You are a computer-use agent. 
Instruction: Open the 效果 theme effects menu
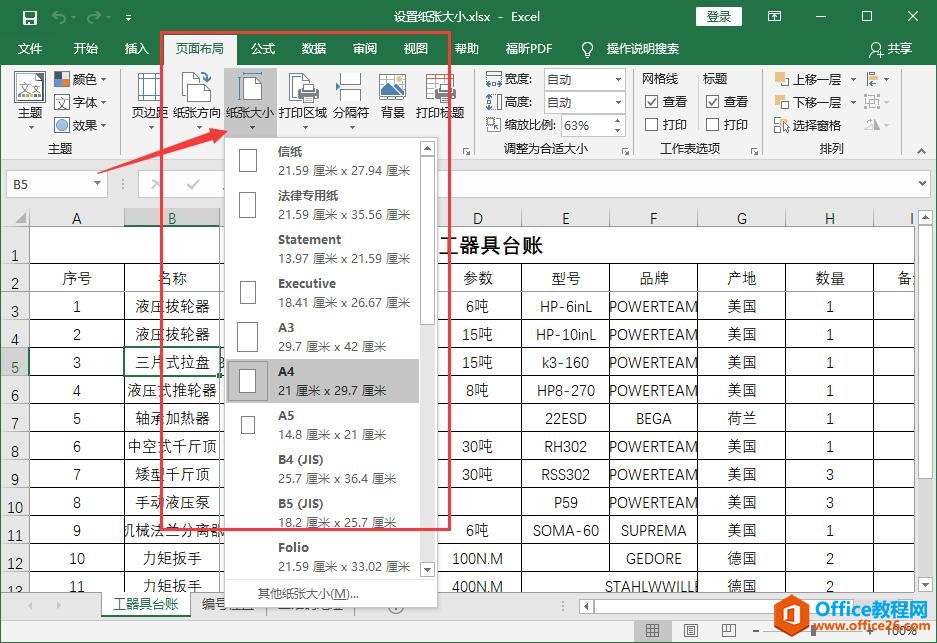(81, 125)
